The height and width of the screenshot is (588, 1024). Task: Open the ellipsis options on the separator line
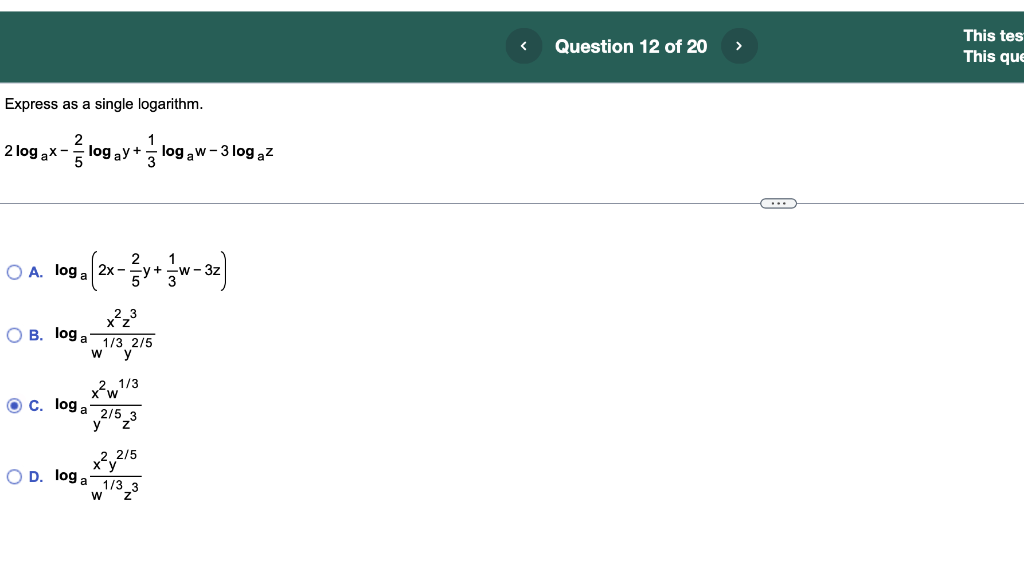click(778, 203)
